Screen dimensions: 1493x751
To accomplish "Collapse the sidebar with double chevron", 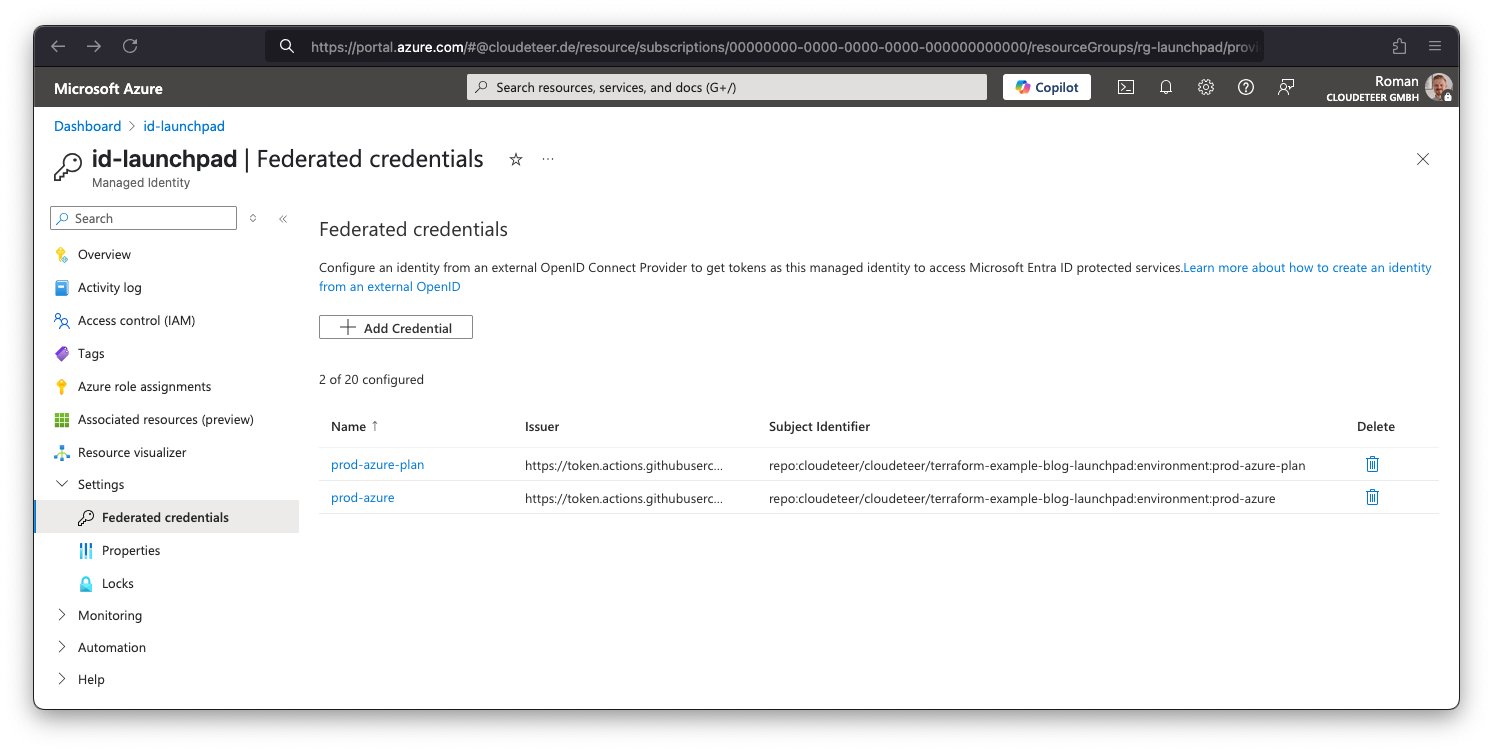I will click(x=283, y=218).
